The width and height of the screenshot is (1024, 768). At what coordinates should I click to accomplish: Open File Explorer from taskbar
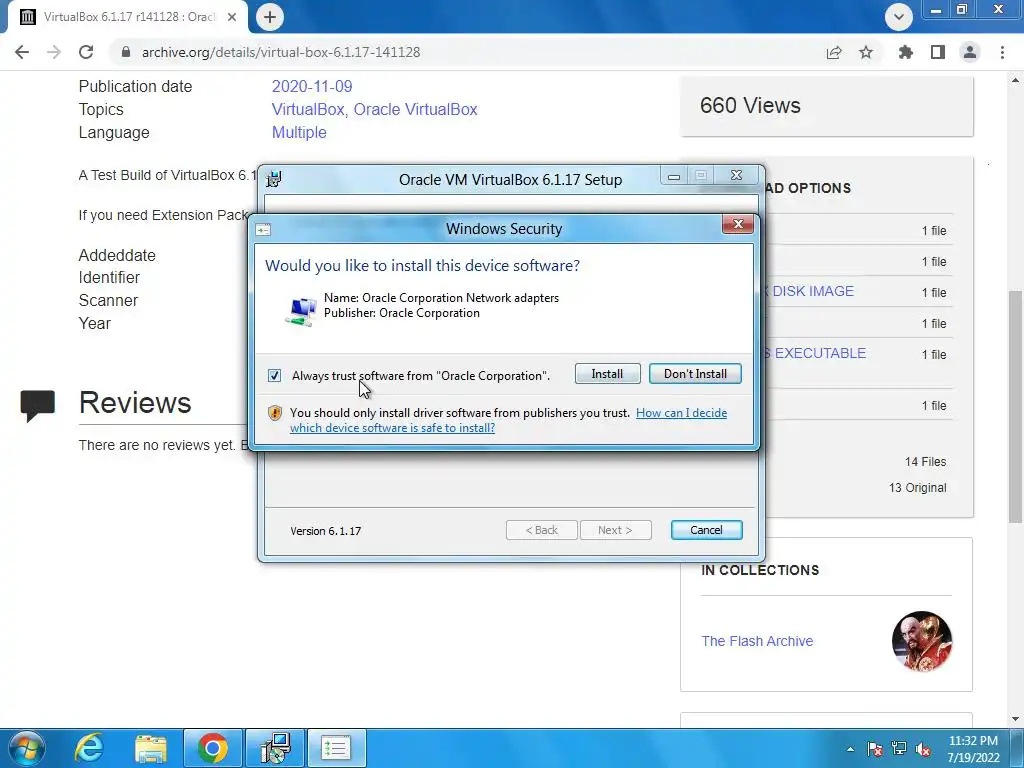pos(151,748)
